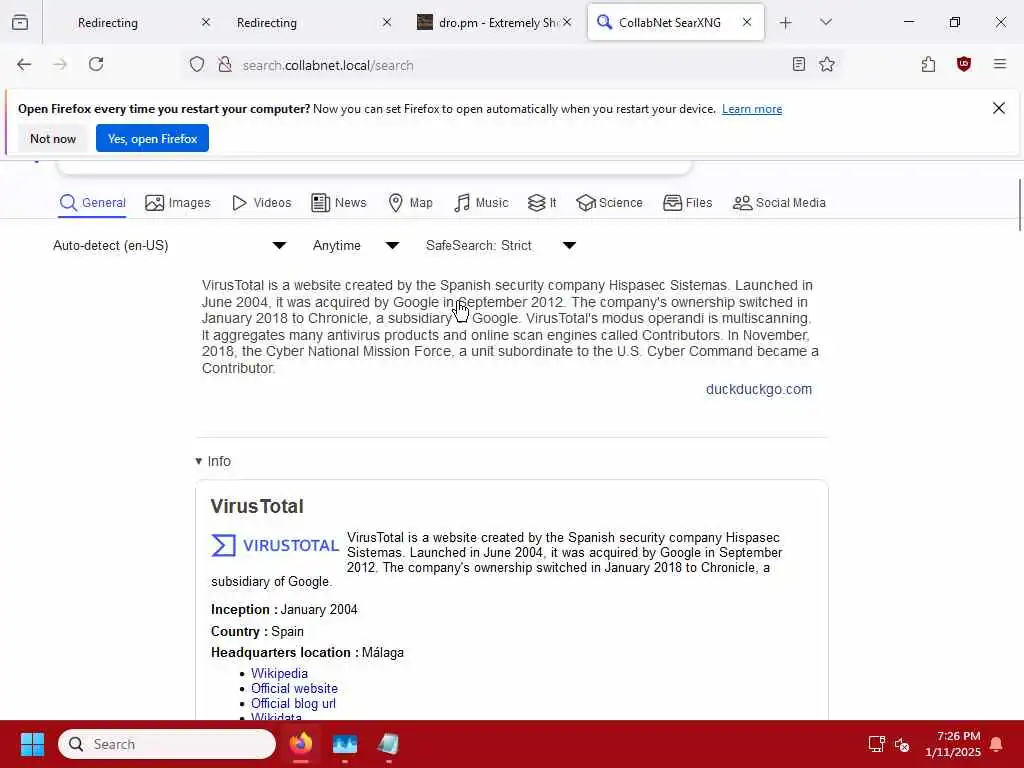Open the duckduckgo.com source link
1024x768 pixels.
pos(758,389)
